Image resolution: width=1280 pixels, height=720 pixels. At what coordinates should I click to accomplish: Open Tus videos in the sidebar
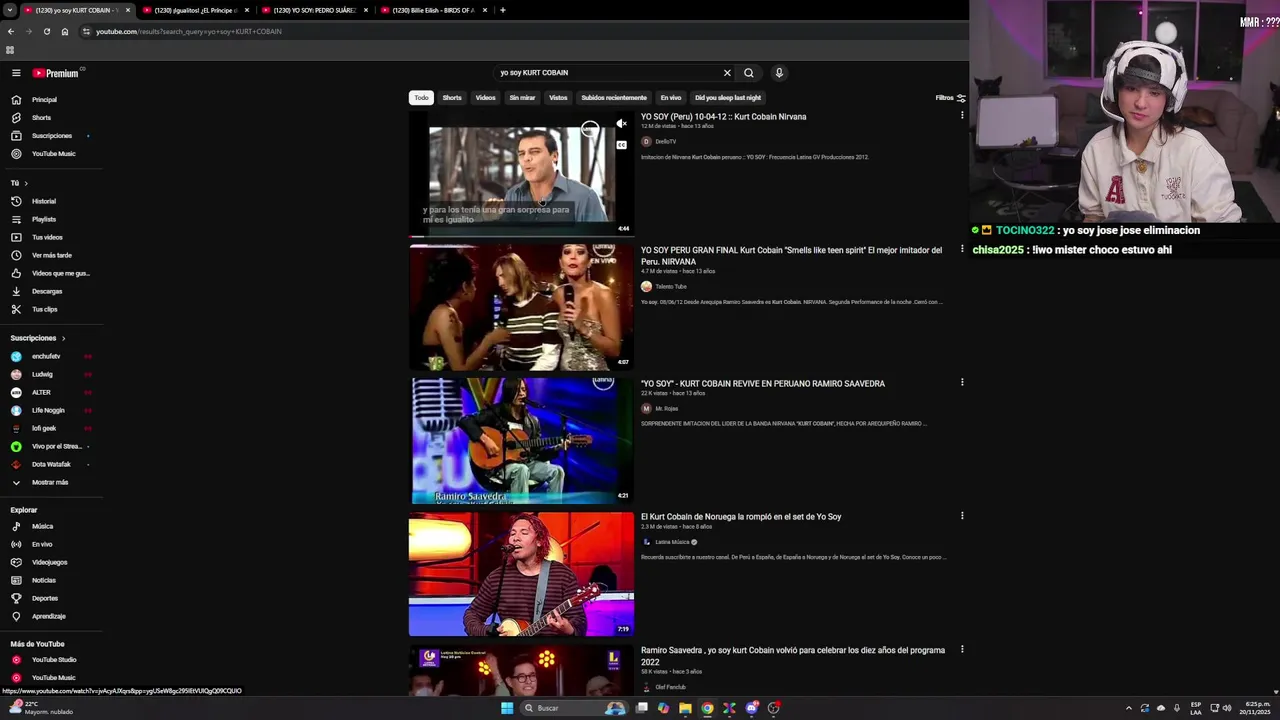pos(45,237)
